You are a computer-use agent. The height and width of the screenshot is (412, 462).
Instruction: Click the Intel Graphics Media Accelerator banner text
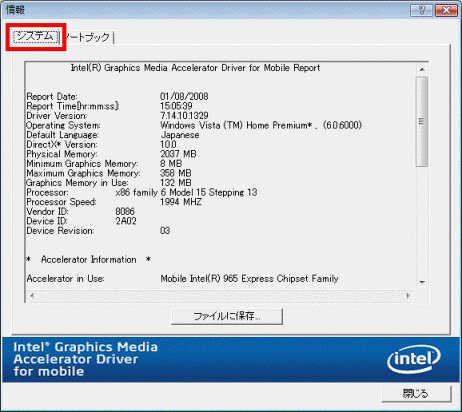(85, 359)
